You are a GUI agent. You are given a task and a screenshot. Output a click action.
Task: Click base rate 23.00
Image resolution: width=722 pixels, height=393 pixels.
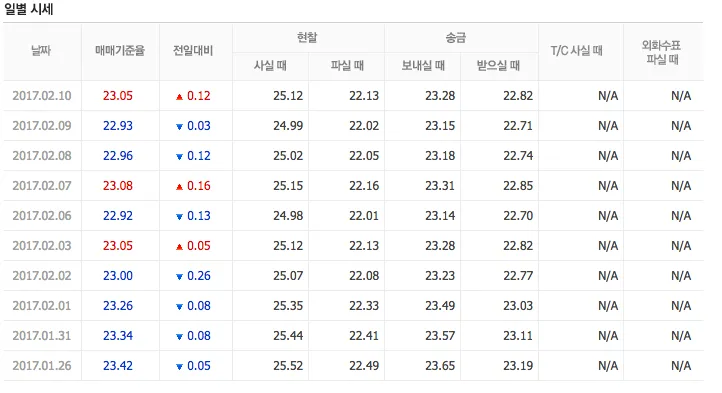click(118, 275)
